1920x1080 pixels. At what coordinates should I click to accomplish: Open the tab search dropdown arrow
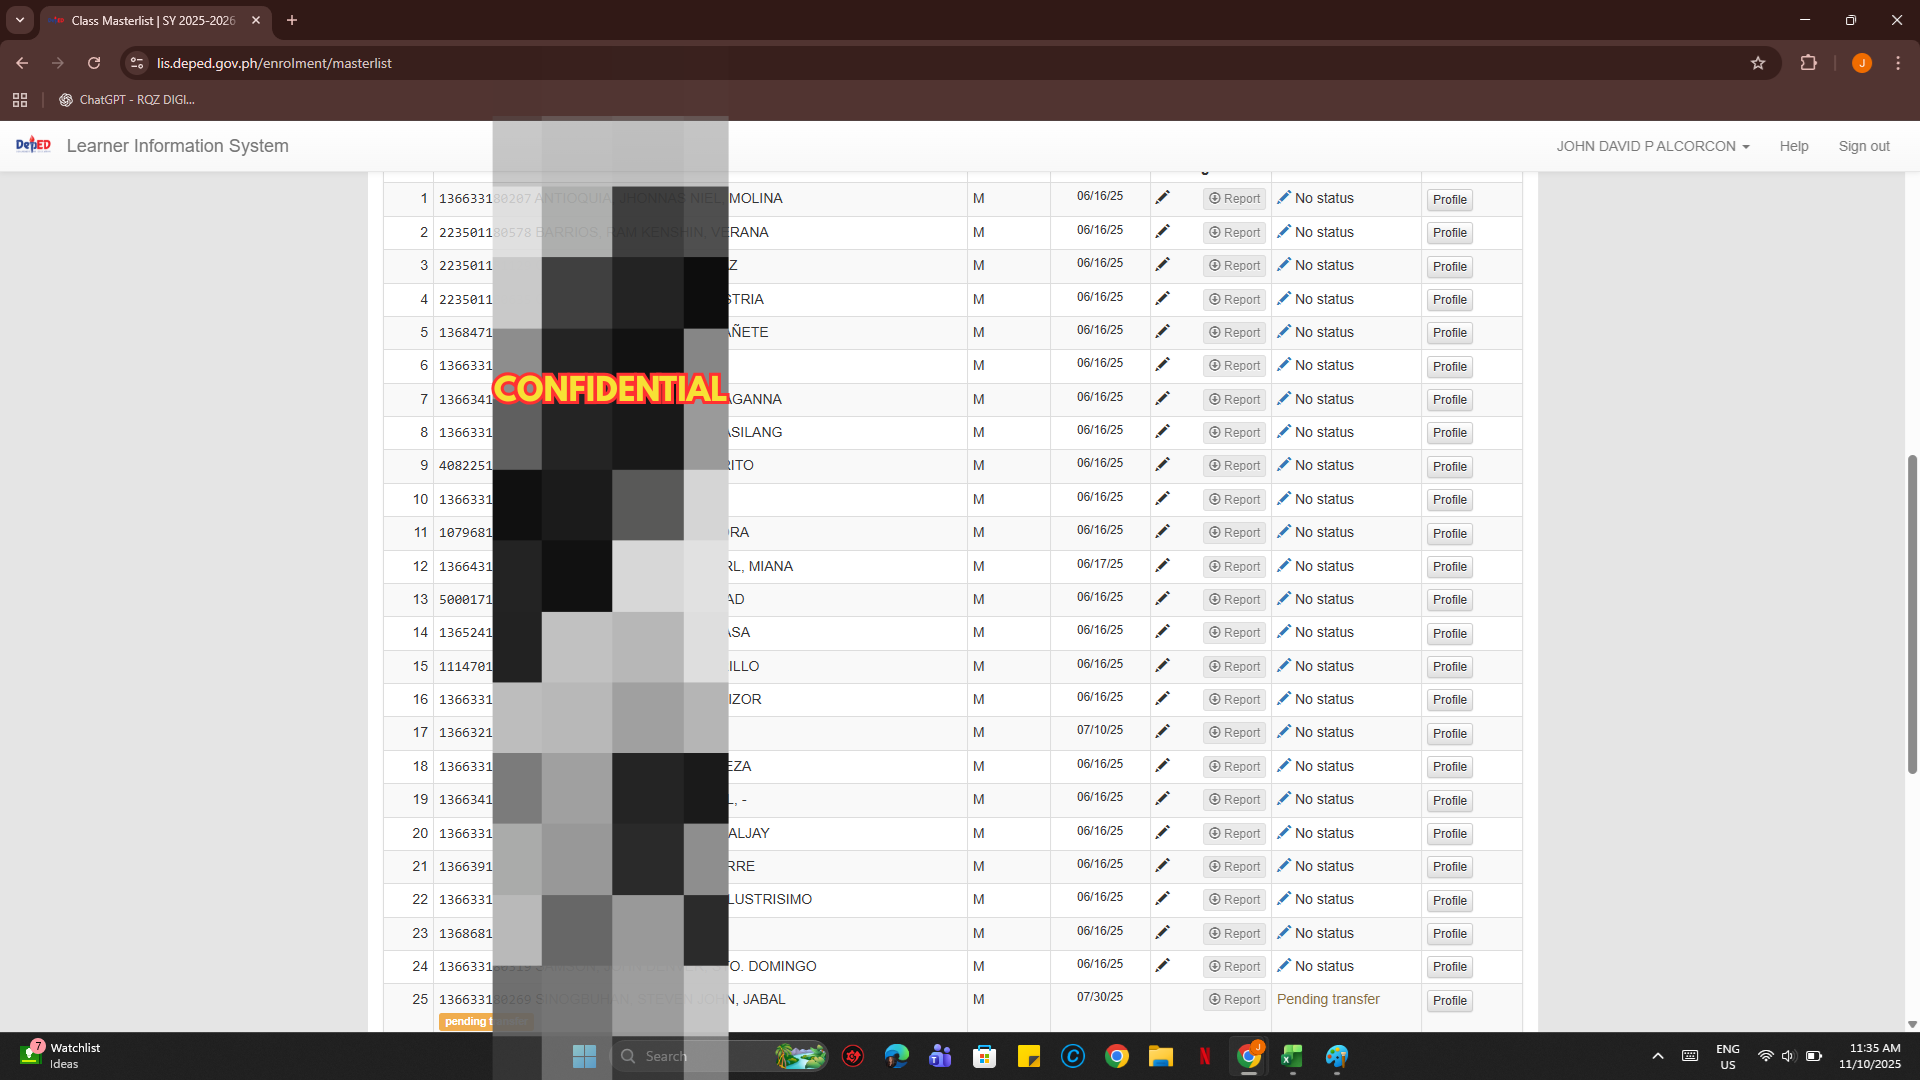[20, 20]
